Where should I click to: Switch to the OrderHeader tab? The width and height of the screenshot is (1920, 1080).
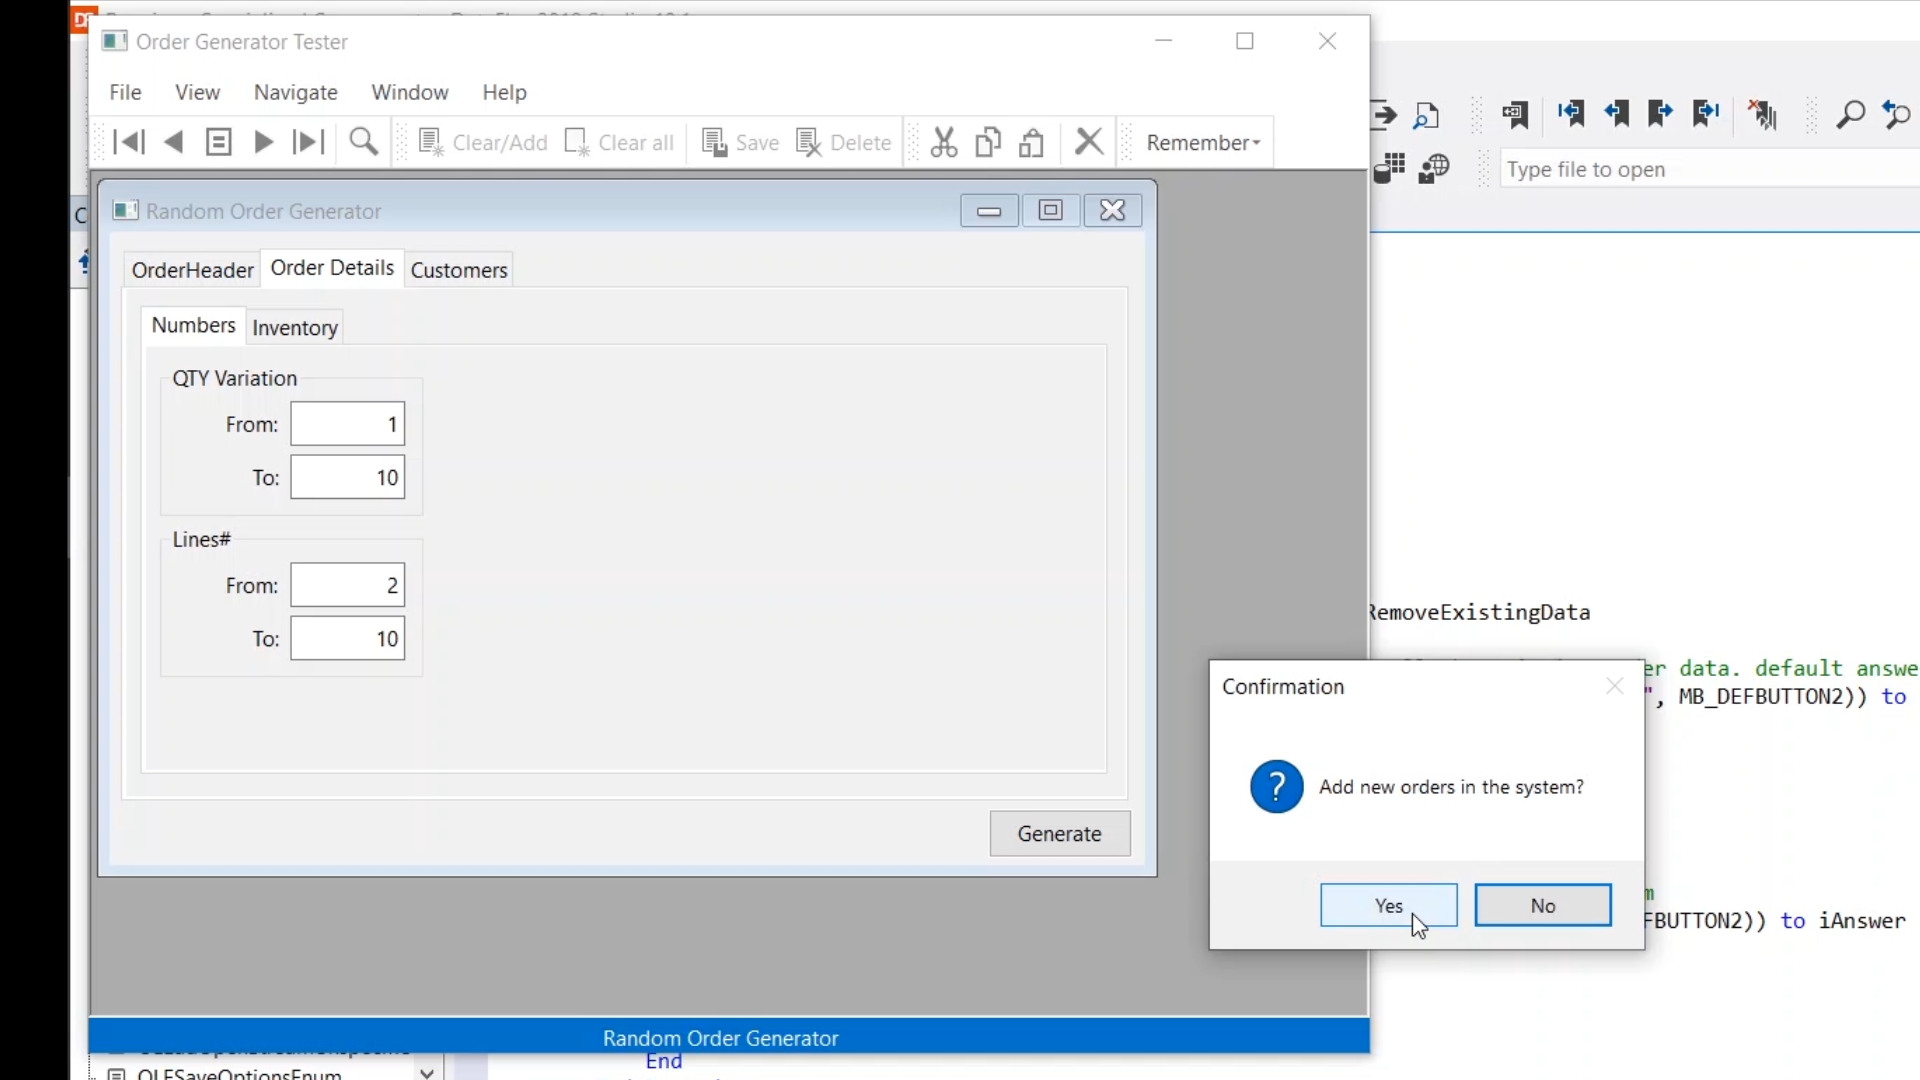pyautogui.click(x=192, y=270)
